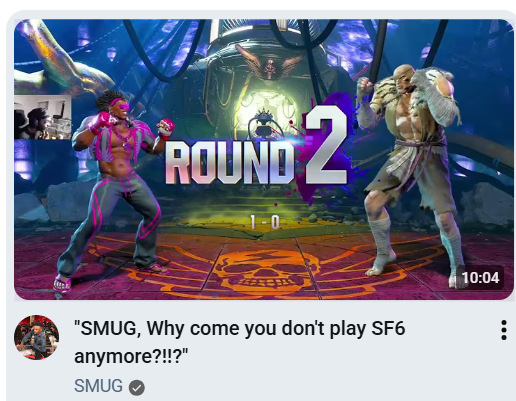Image resolution: width=516 pixels, height=401 pixels.
Task: Click the 10:04 duration badge
Action: [480, 278]
